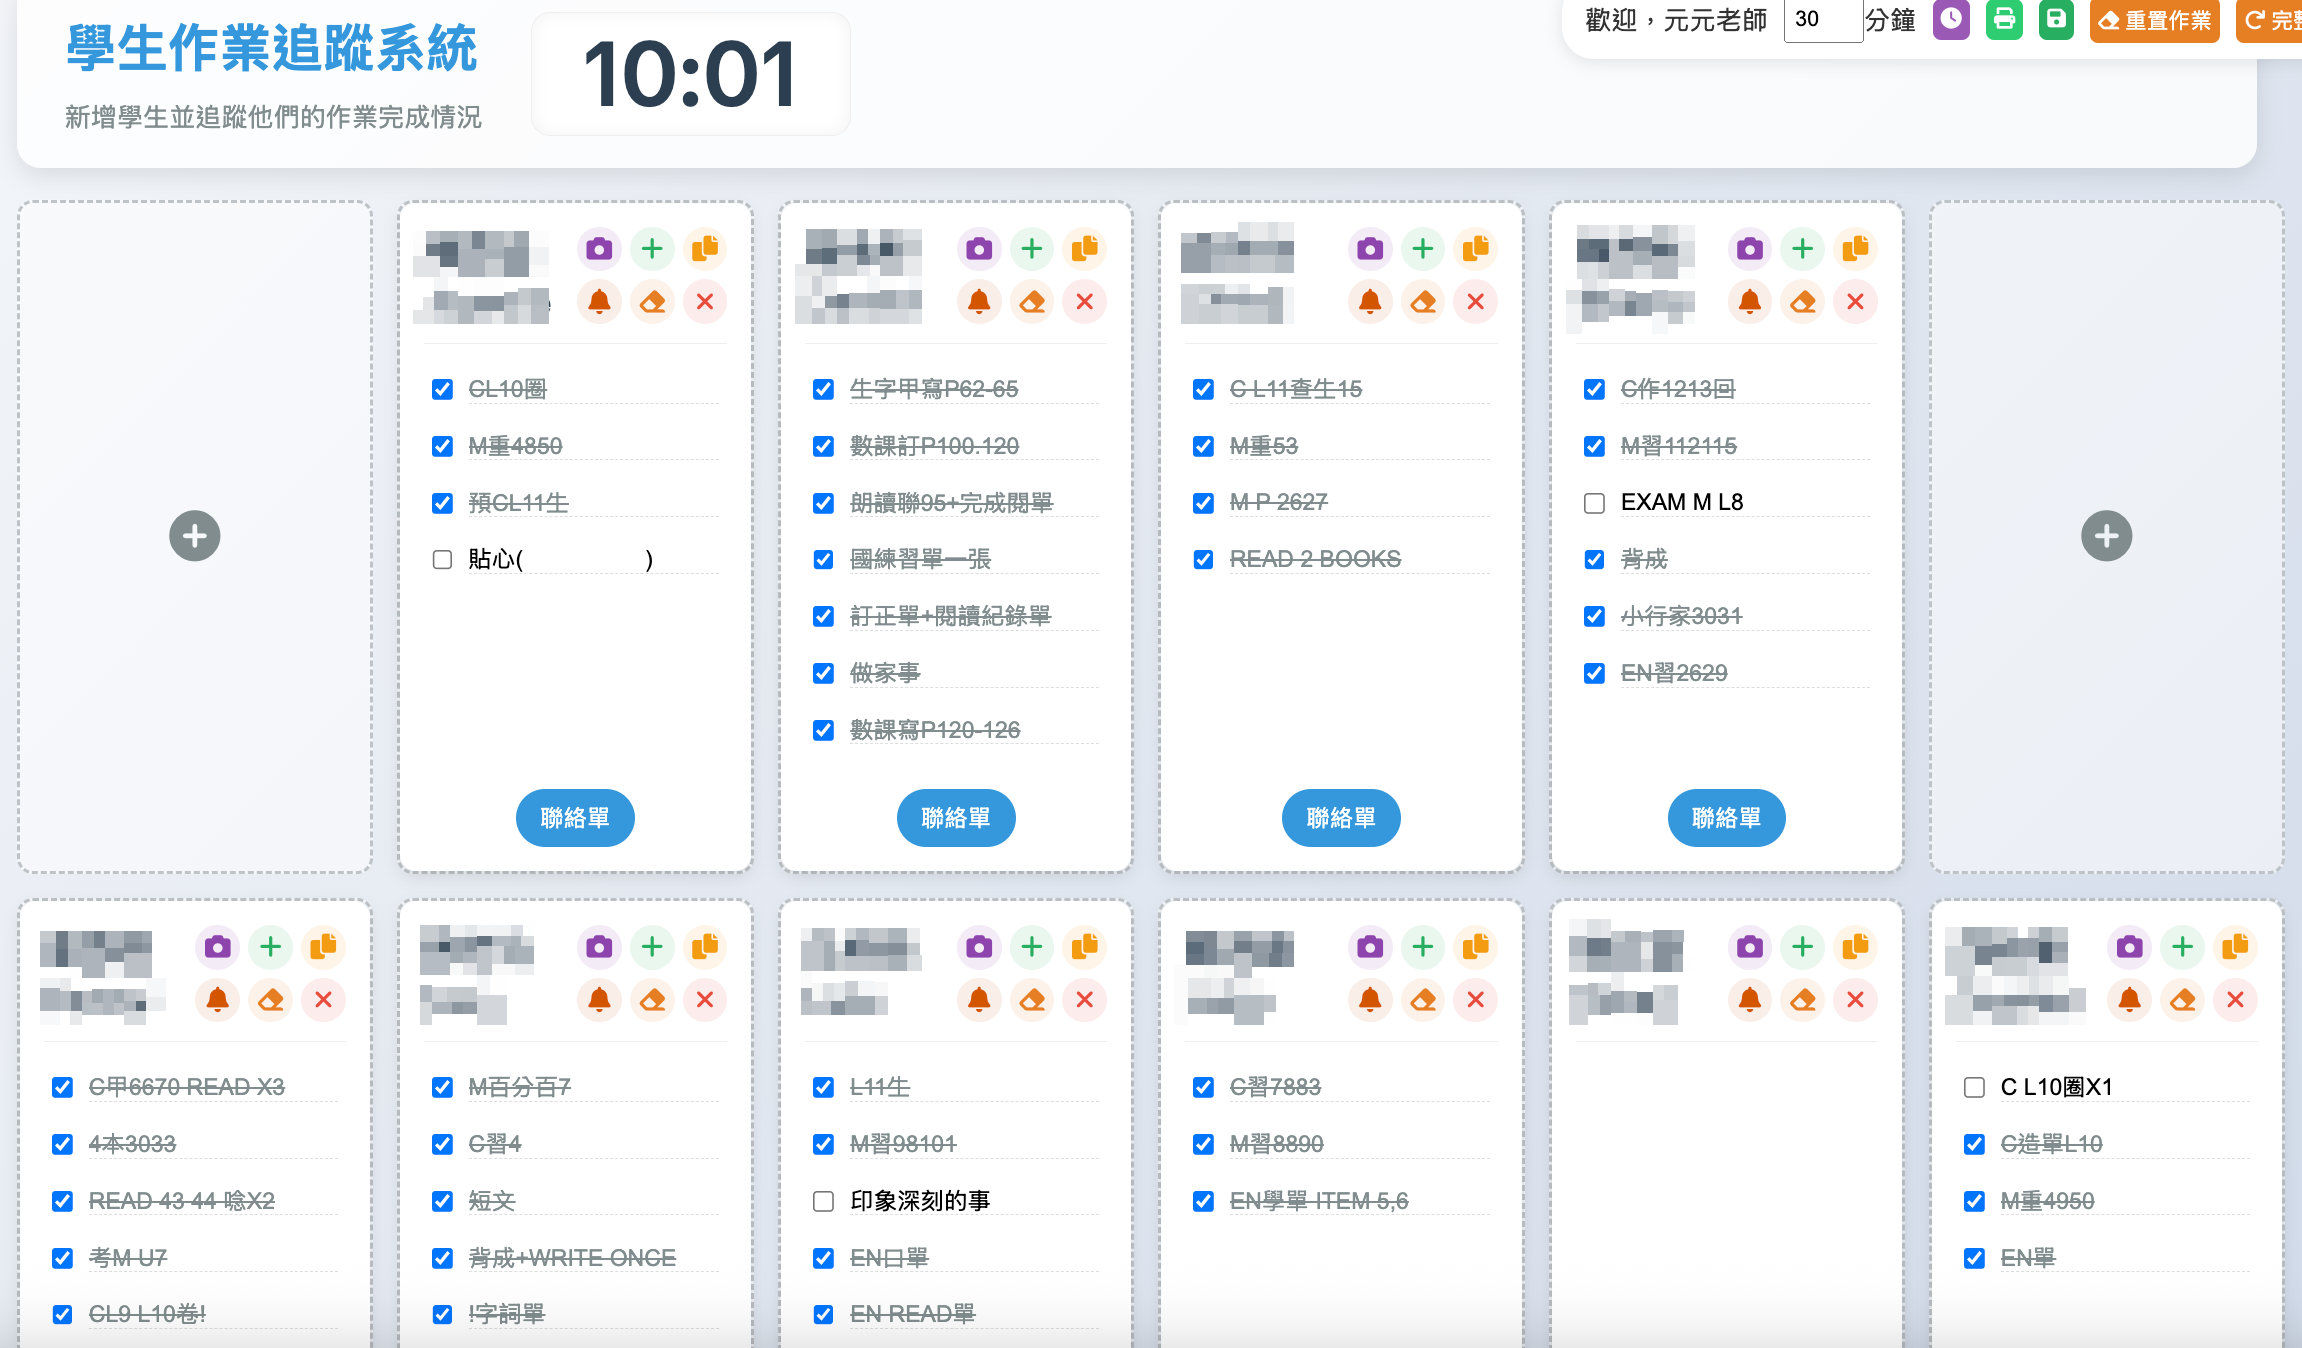Check the 貼心( ) task checkbox

tap(442, 559)
